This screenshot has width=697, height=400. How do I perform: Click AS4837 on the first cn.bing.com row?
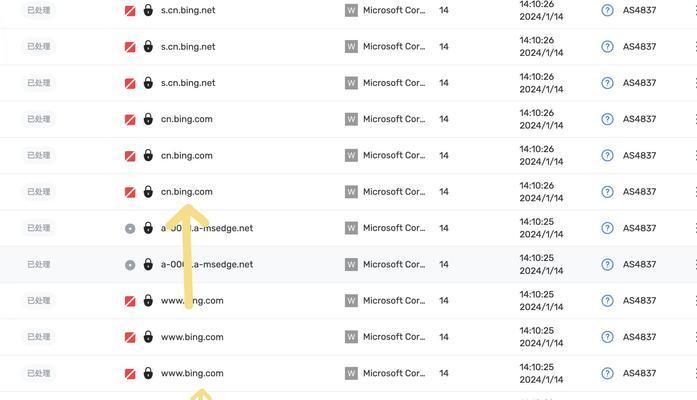coord(639,119)
